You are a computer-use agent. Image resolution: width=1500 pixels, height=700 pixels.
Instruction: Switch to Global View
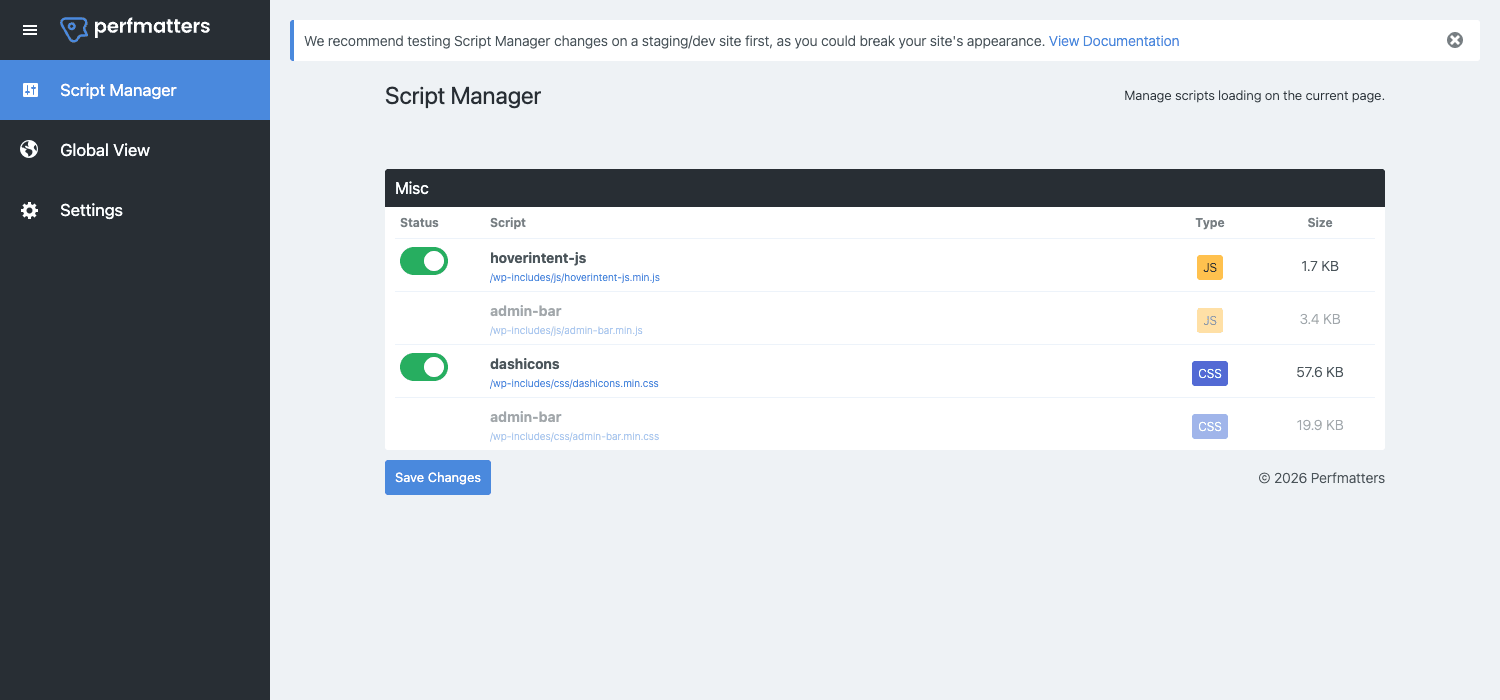135,150
